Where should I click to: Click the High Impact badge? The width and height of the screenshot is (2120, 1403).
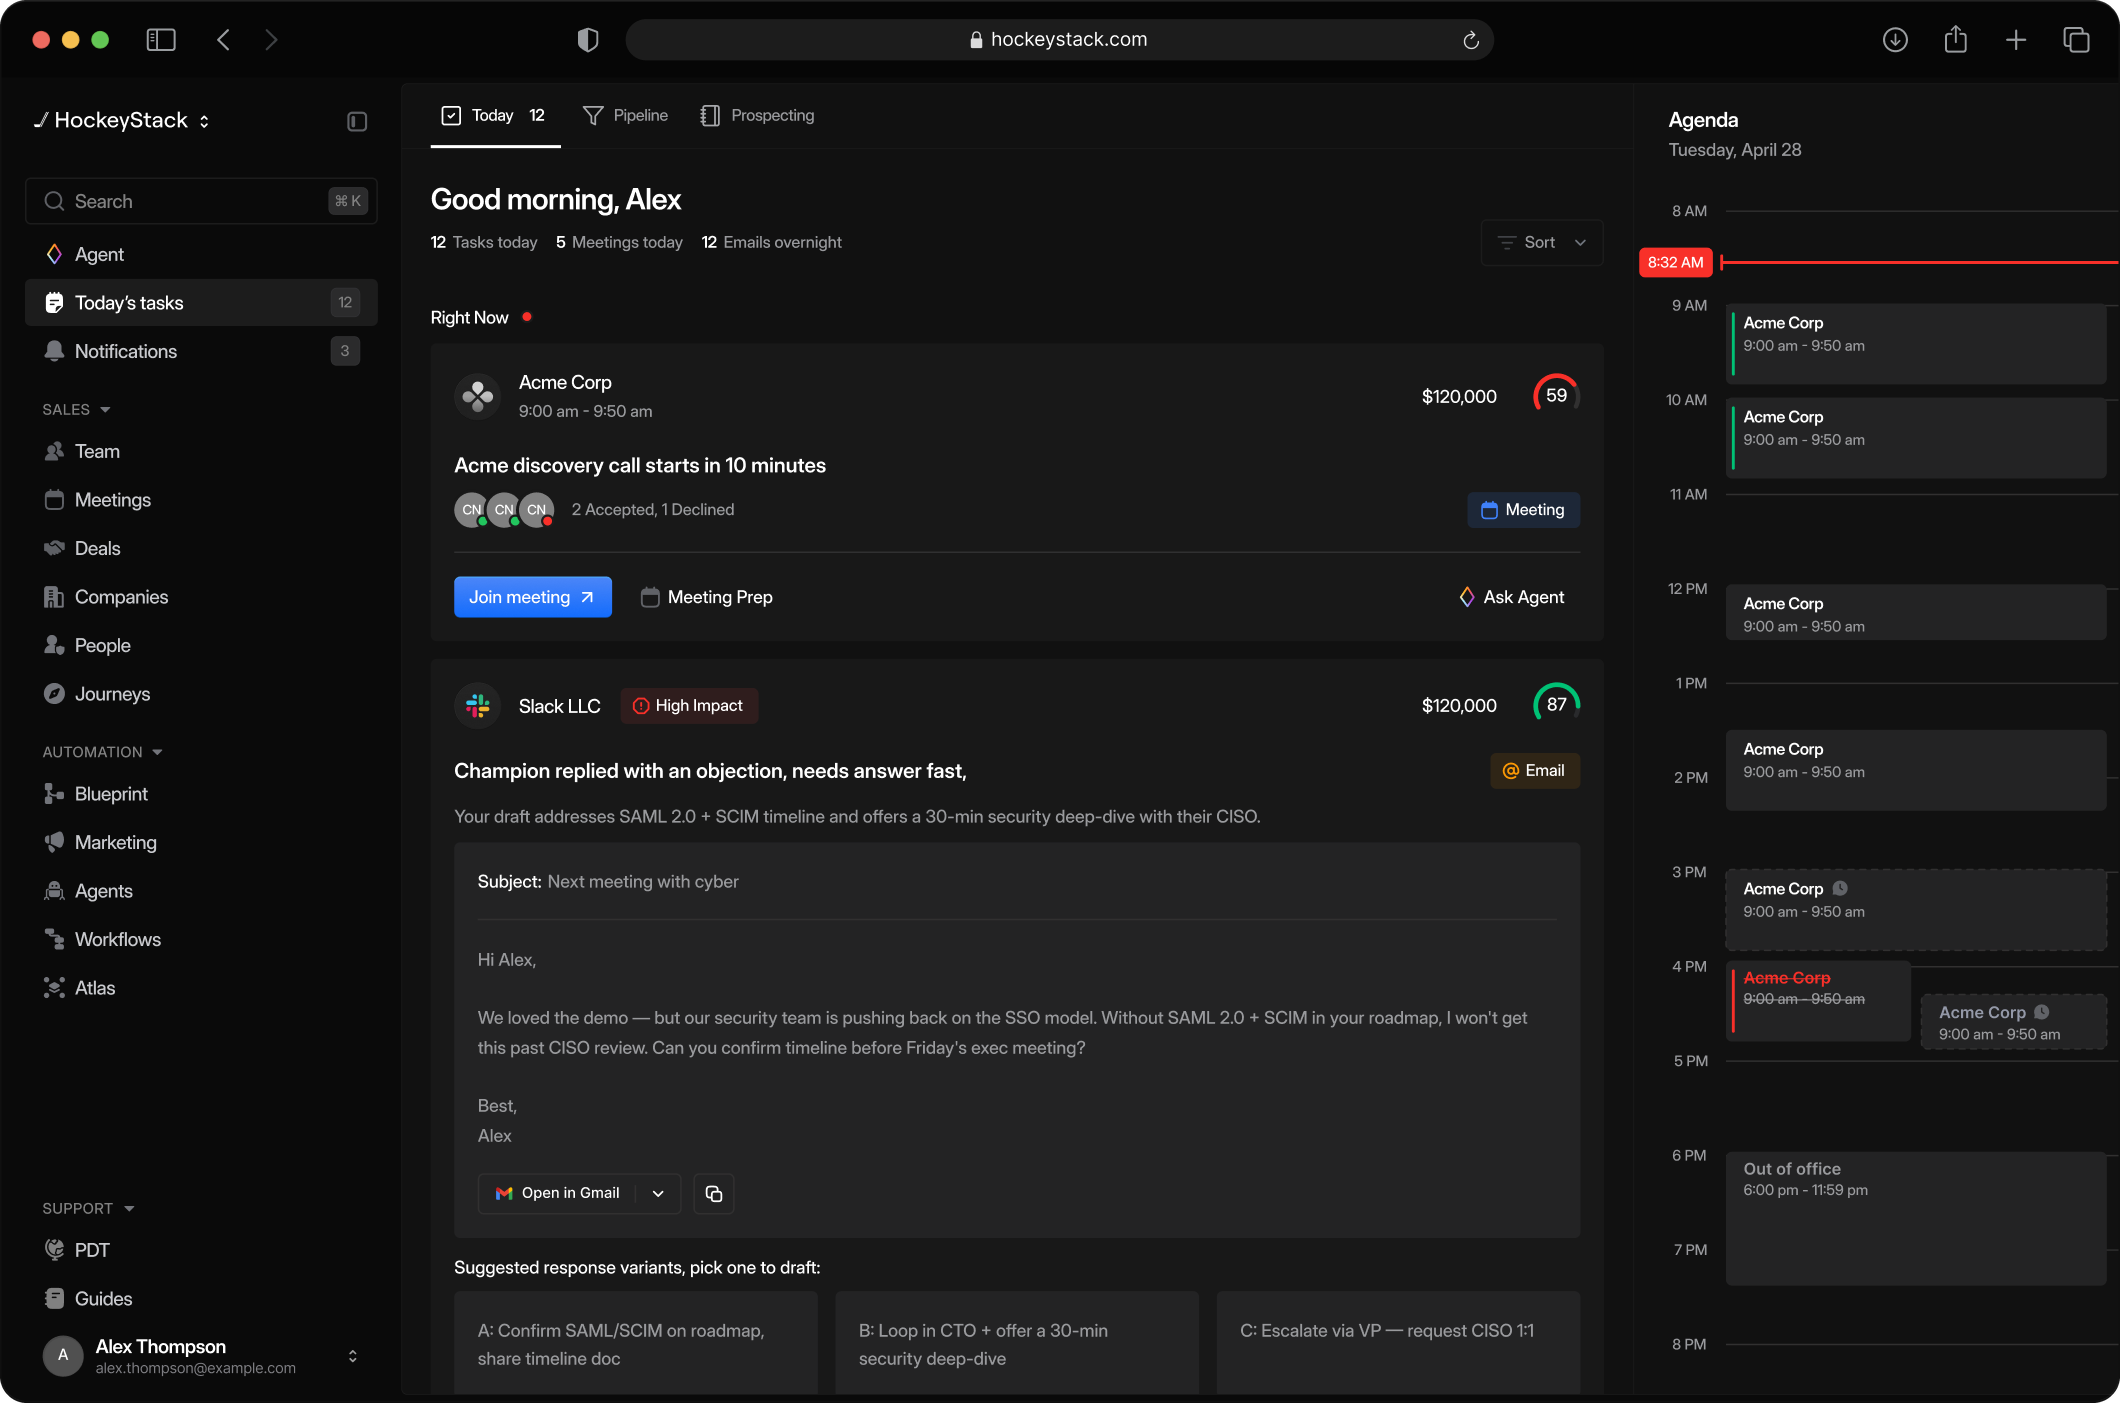689,706
